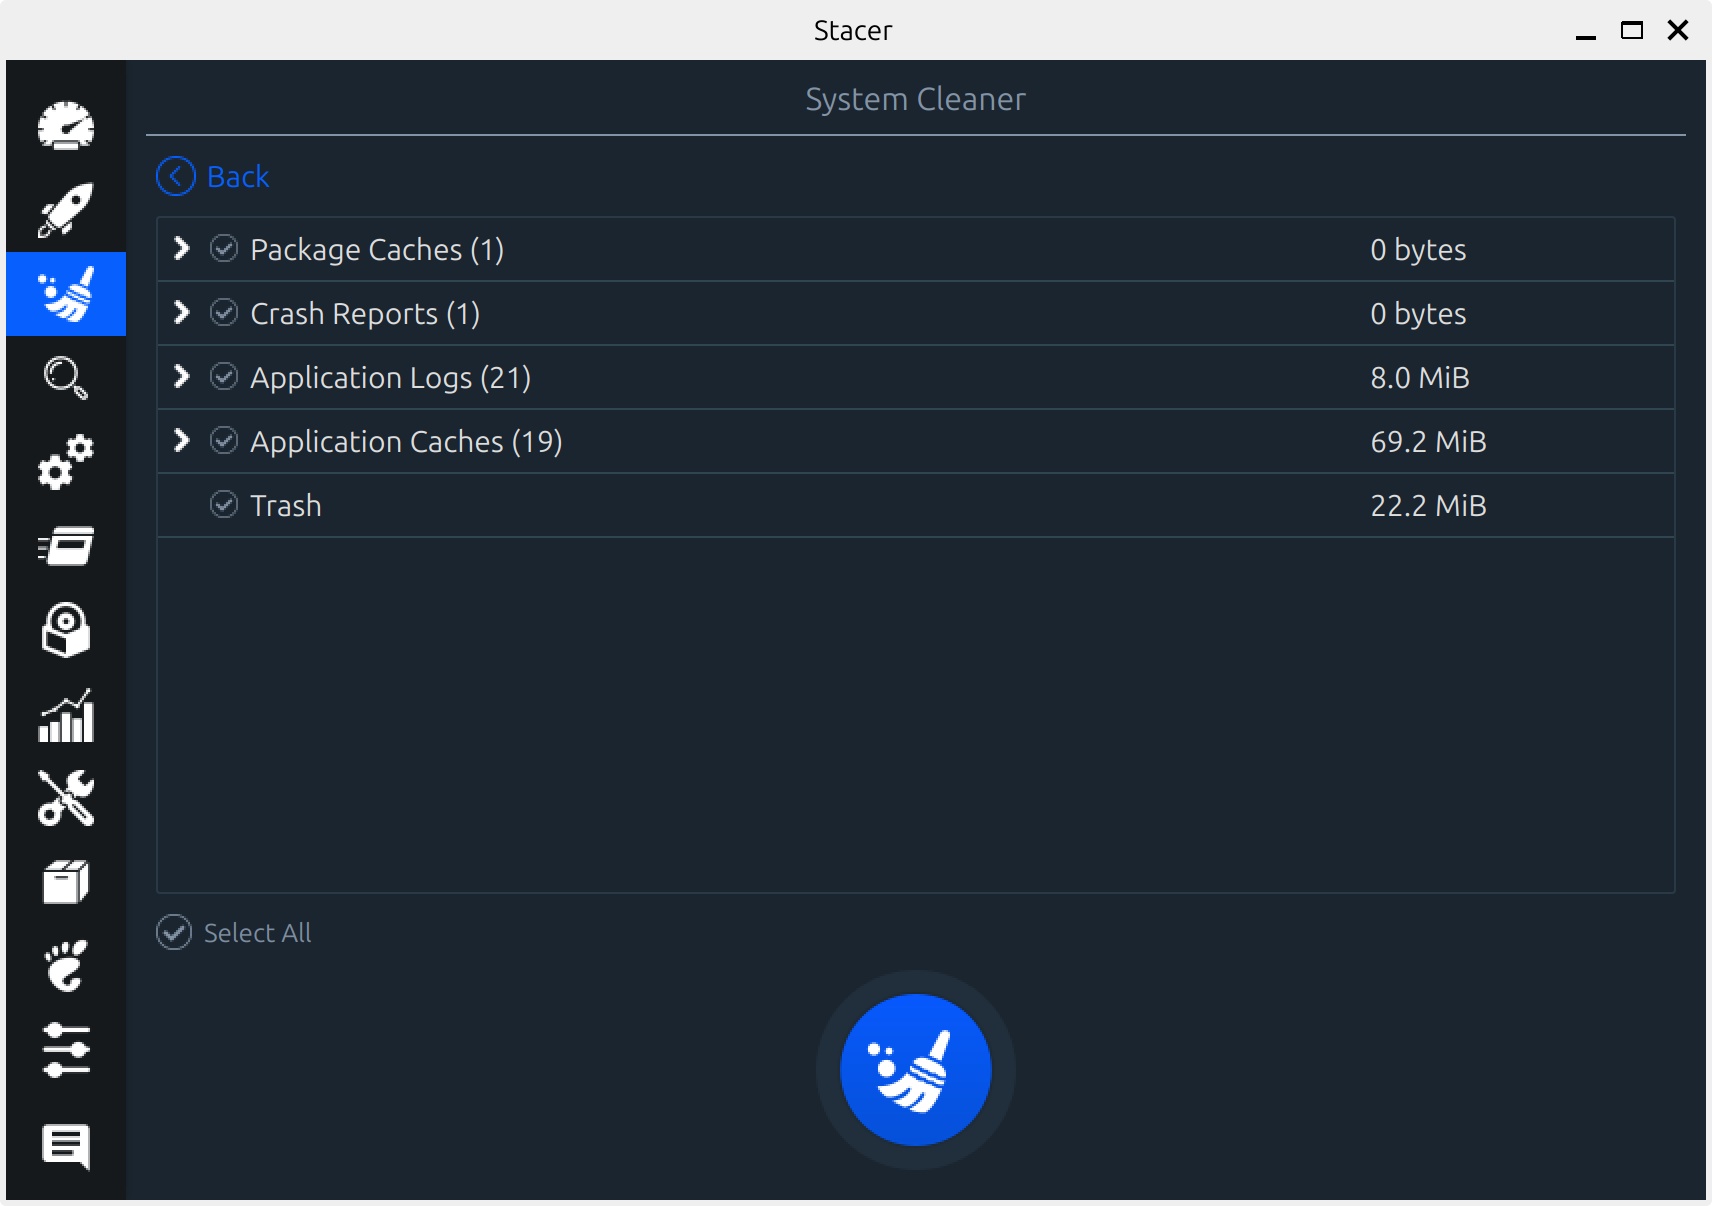Open the Dashboard speedometer page
This screenshot has height=1206, width=1712.
[x=66, y=126]
